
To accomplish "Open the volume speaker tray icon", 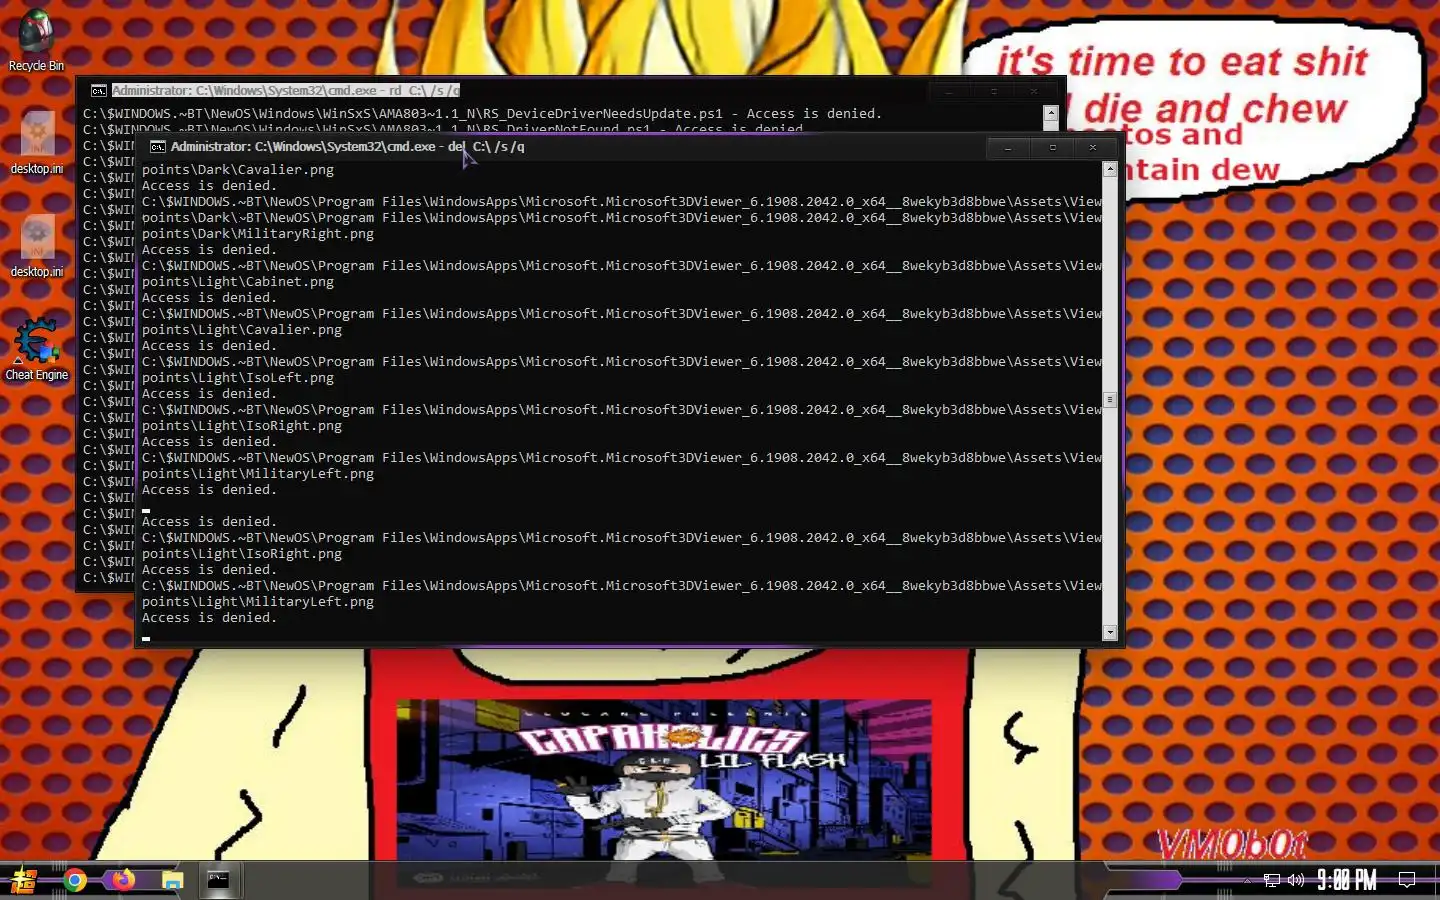I will point(1296,881).
